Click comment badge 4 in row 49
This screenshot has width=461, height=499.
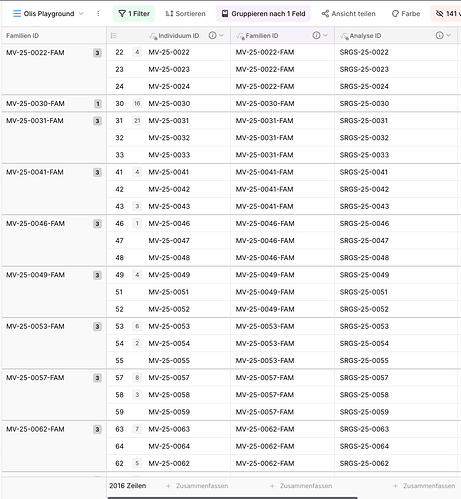tap(137, 275)
